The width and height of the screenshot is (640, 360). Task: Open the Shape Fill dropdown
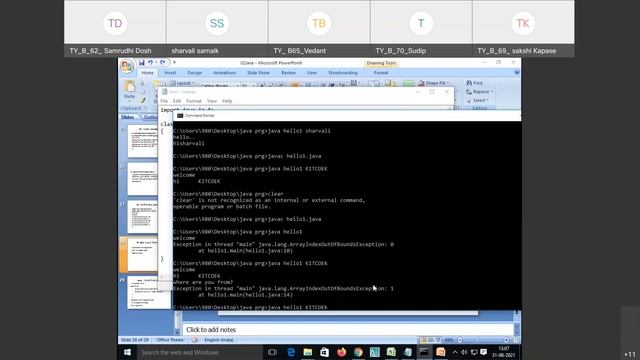(x=433, y=83)
